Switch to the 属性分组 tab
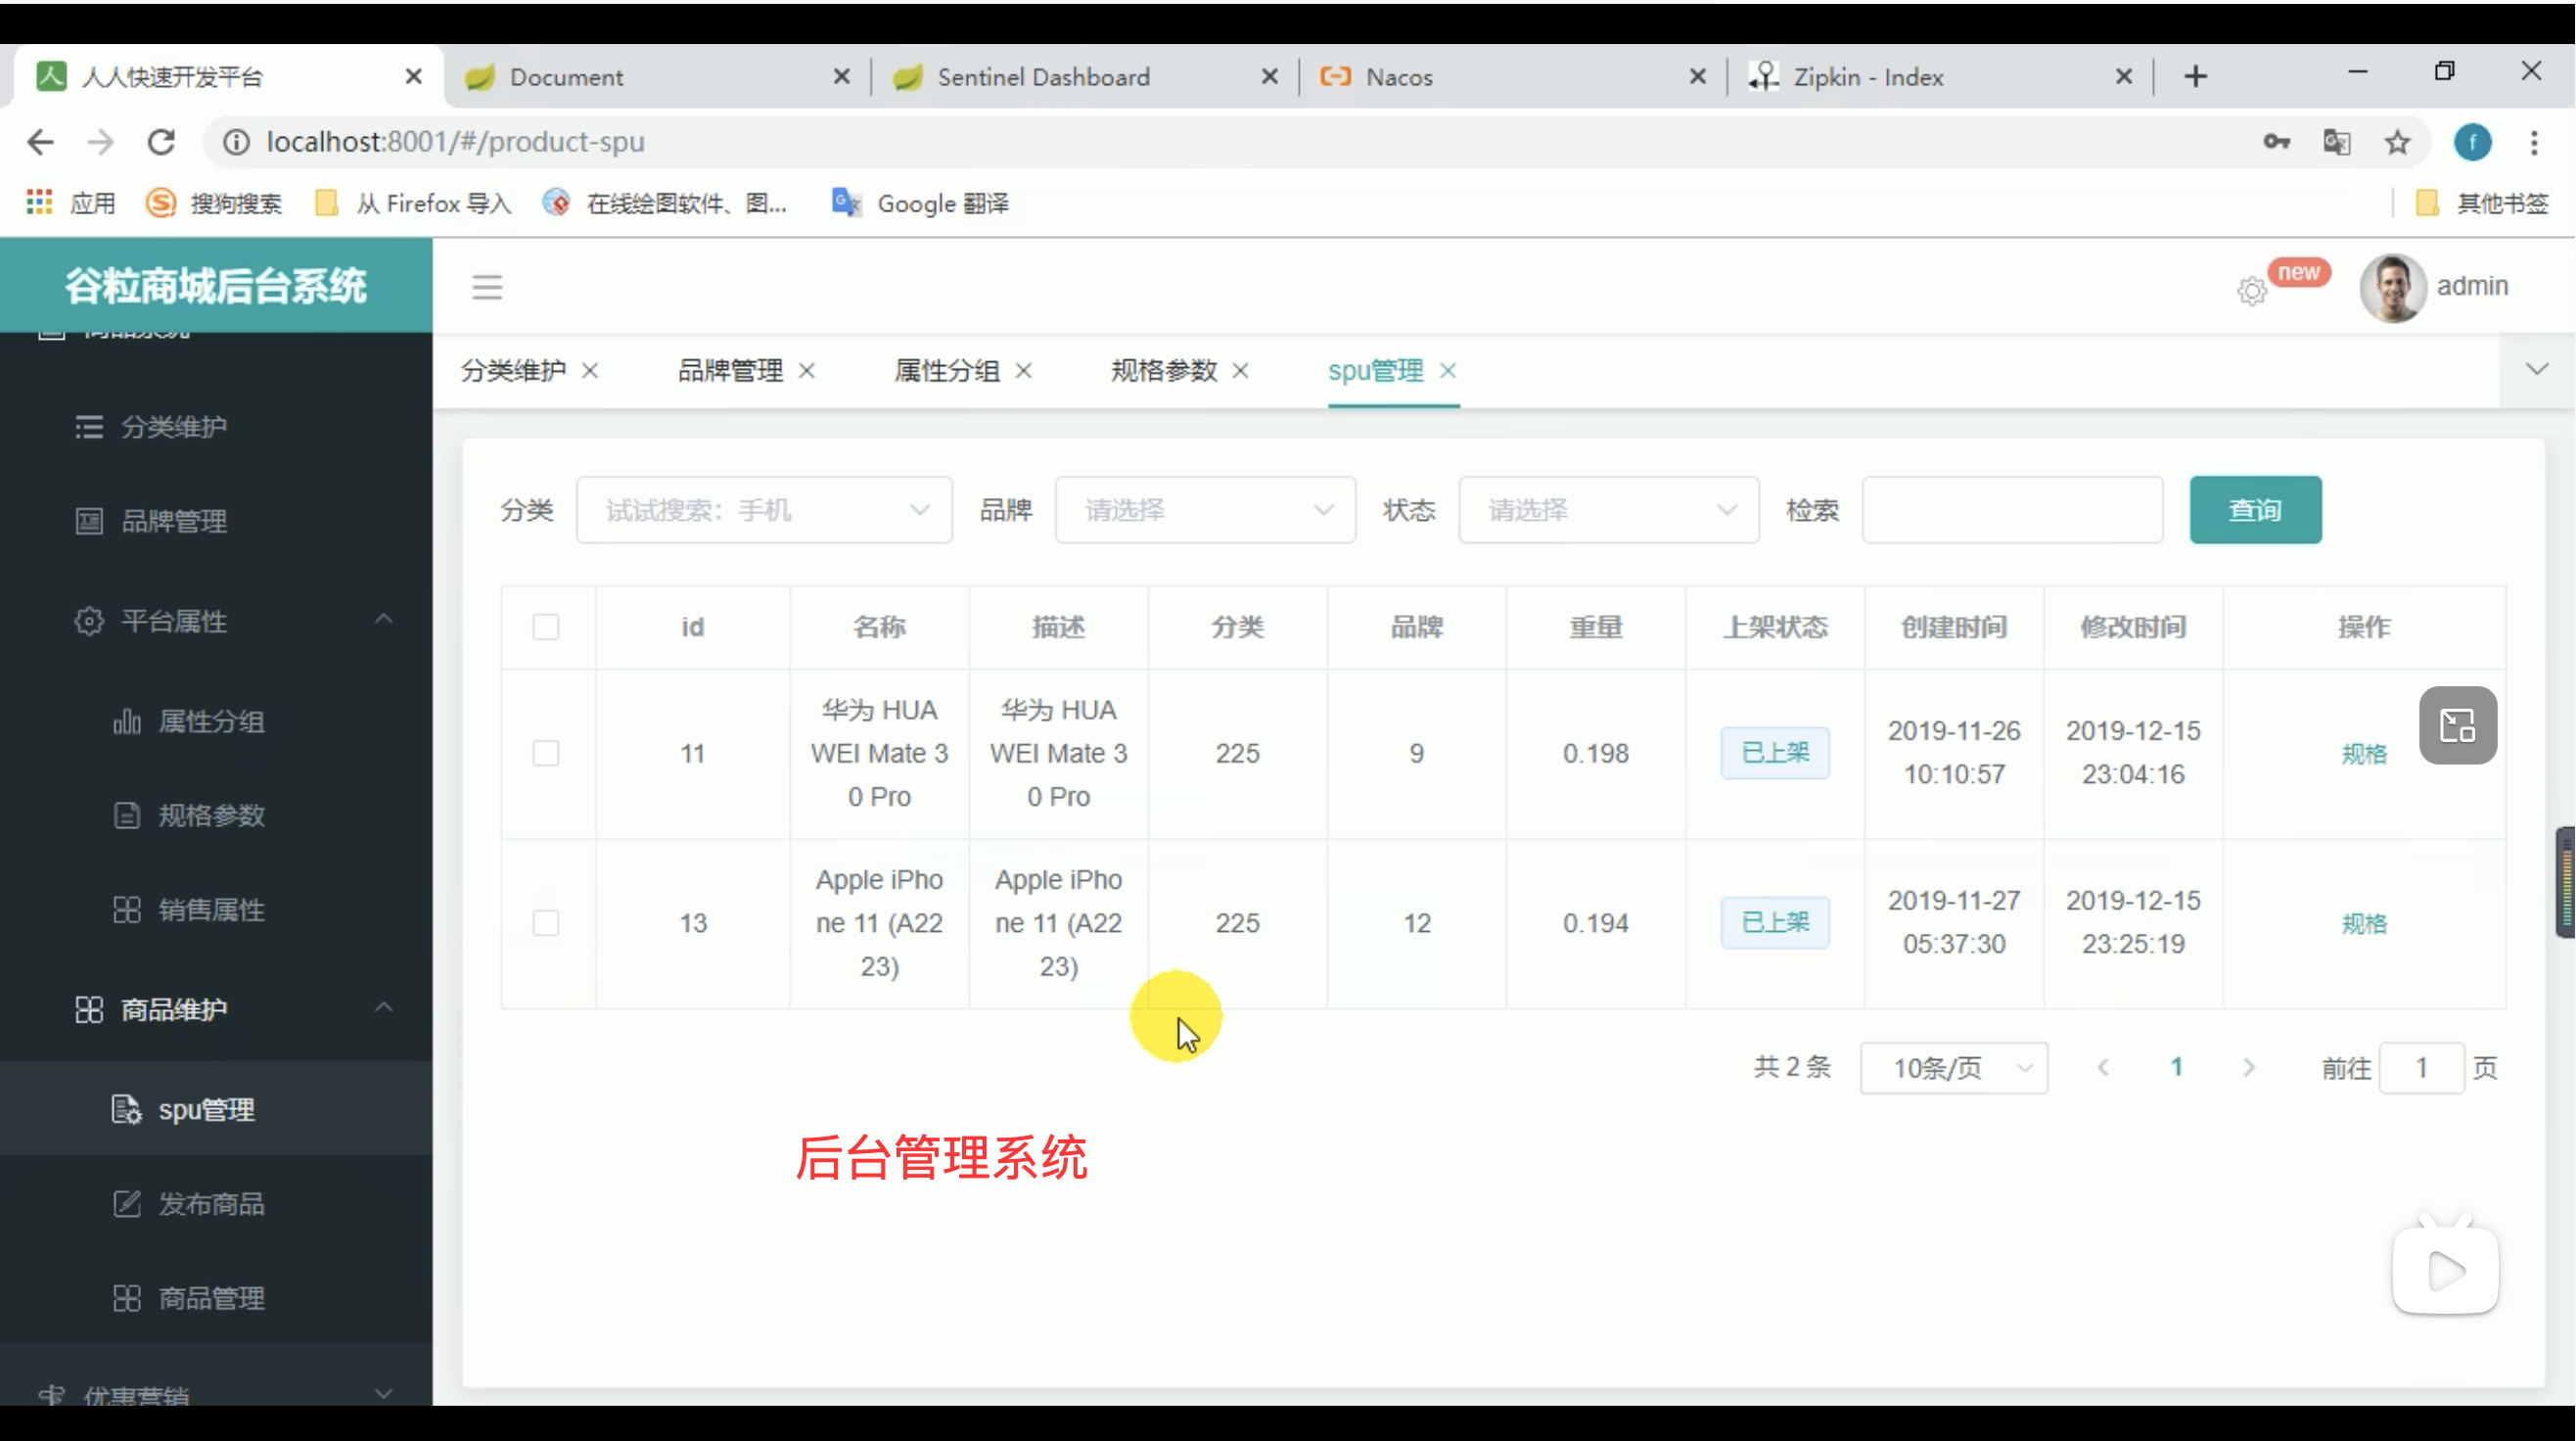 point(946,371)
